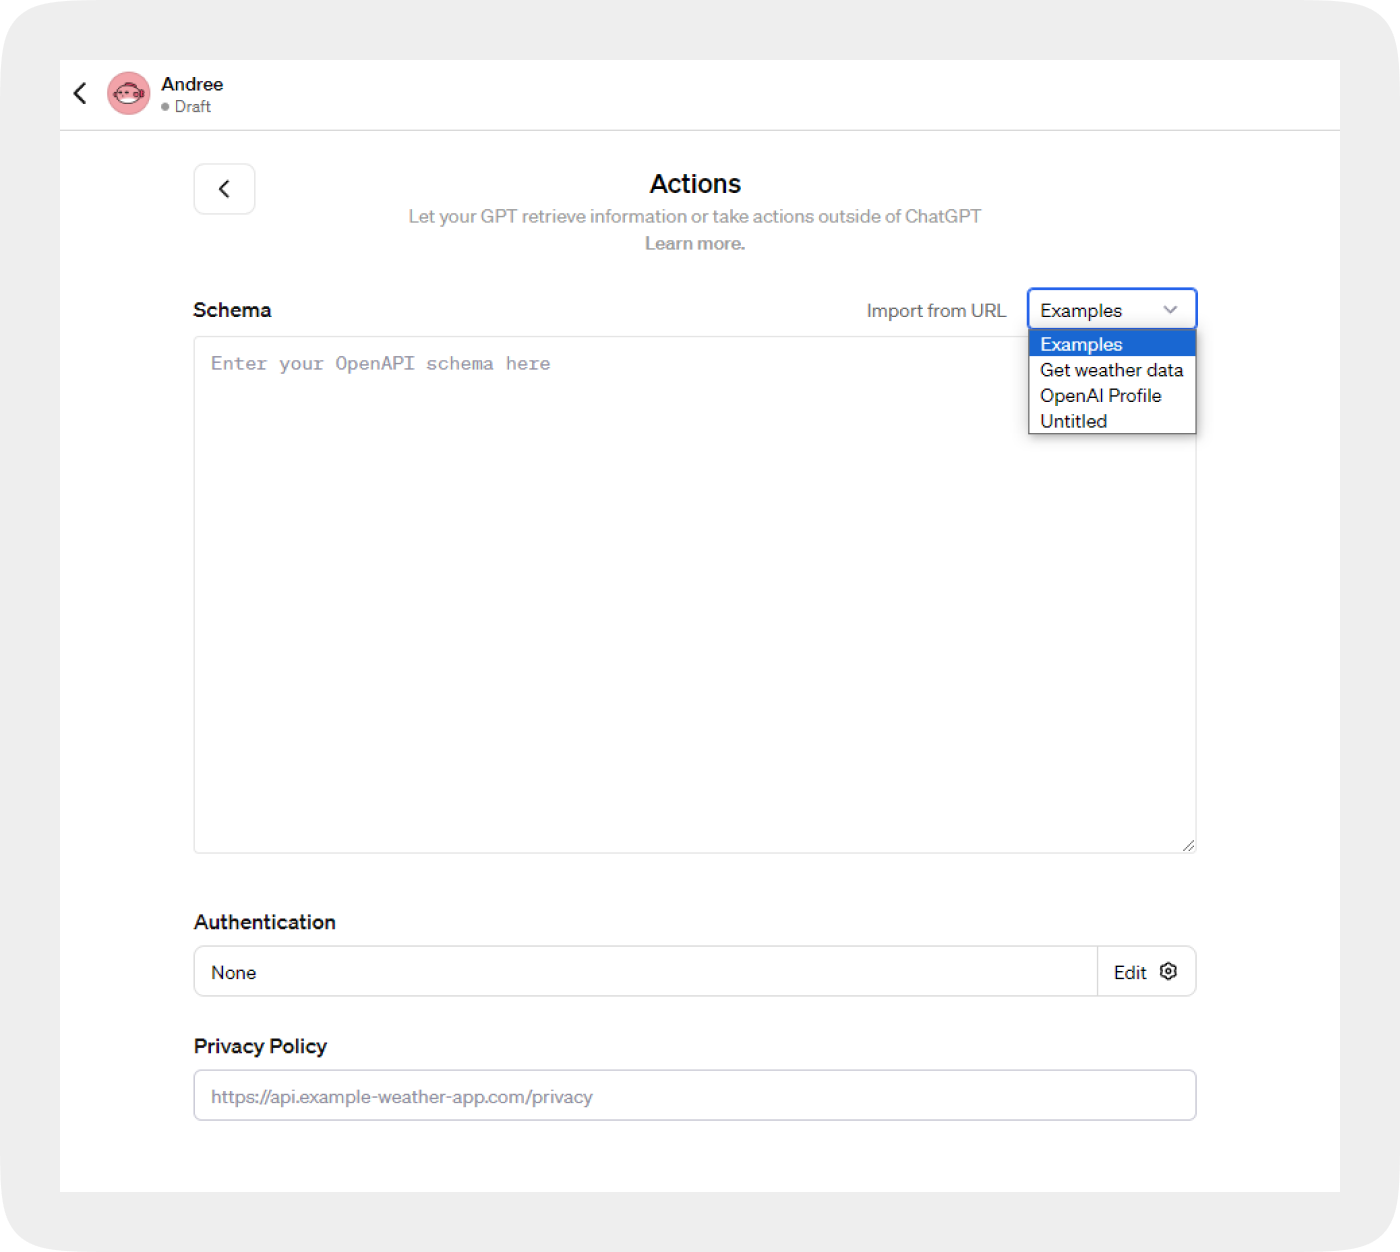Click the back arrow above the Schema section
1400x1252 pixels.
[224, 188]
